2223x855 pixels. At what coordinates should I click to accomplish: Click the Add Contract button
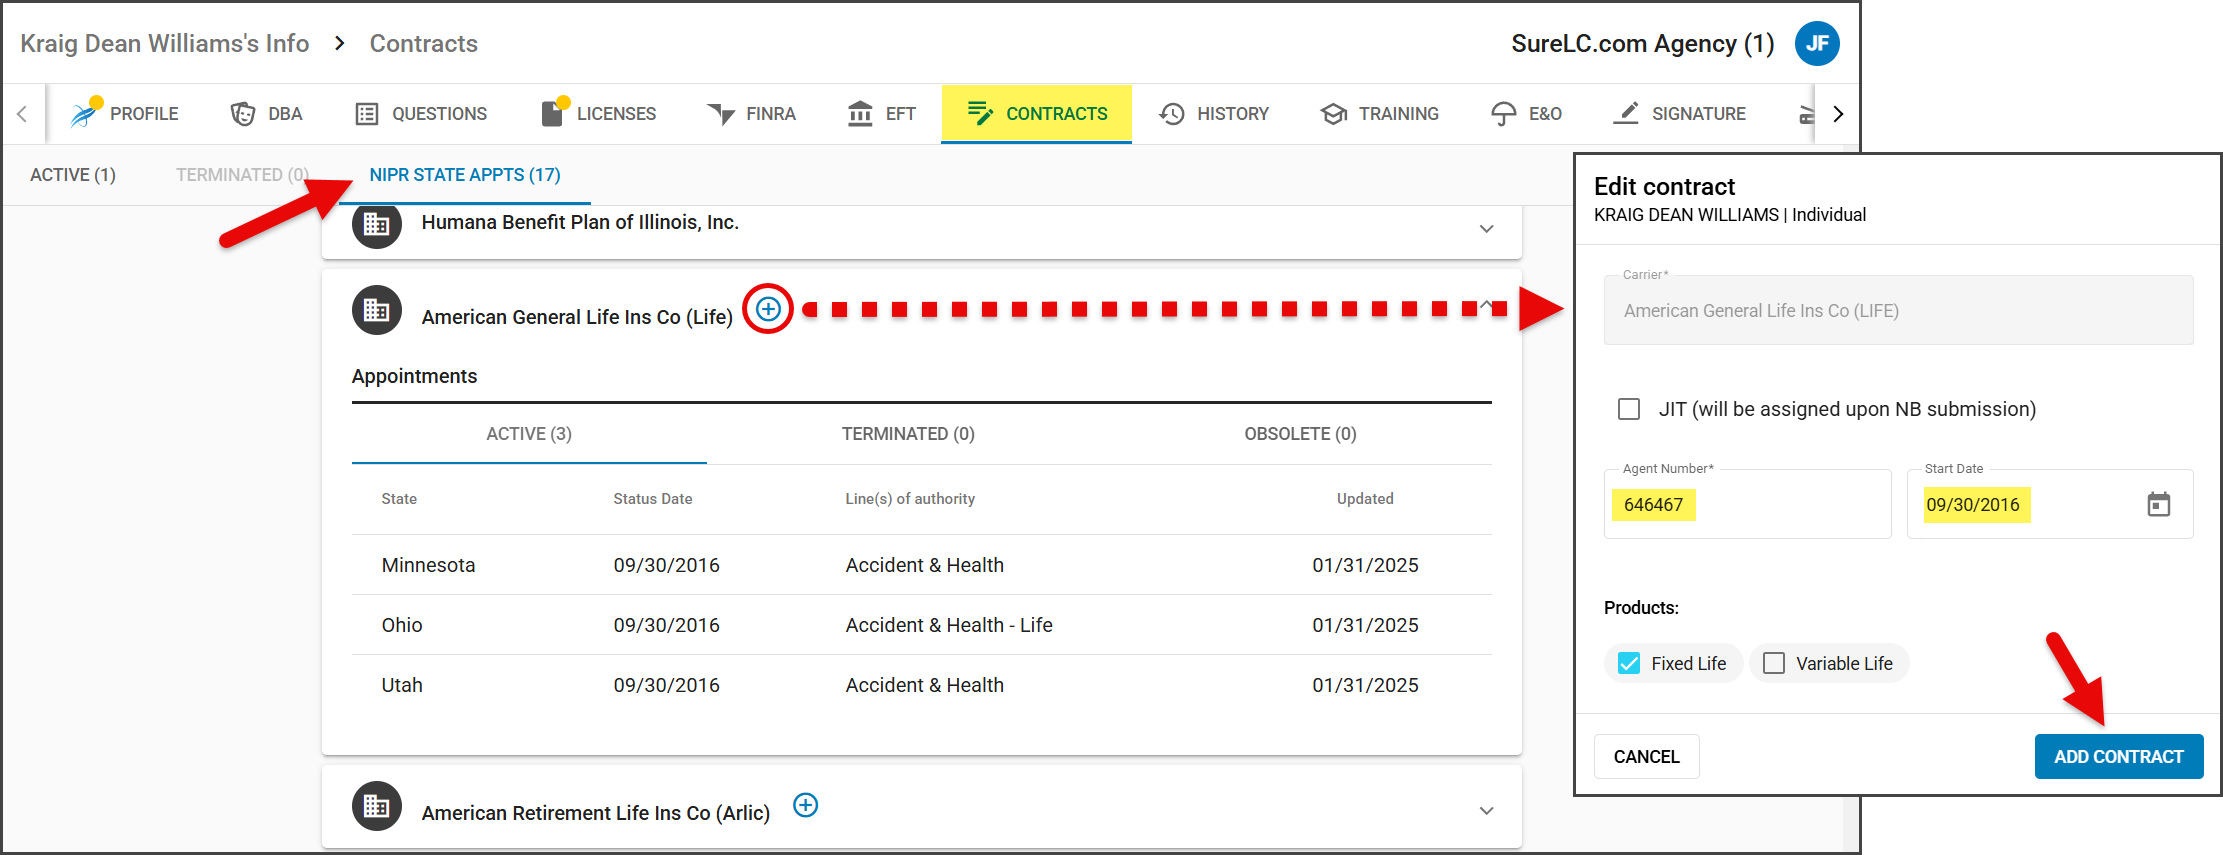[2119, 757]
